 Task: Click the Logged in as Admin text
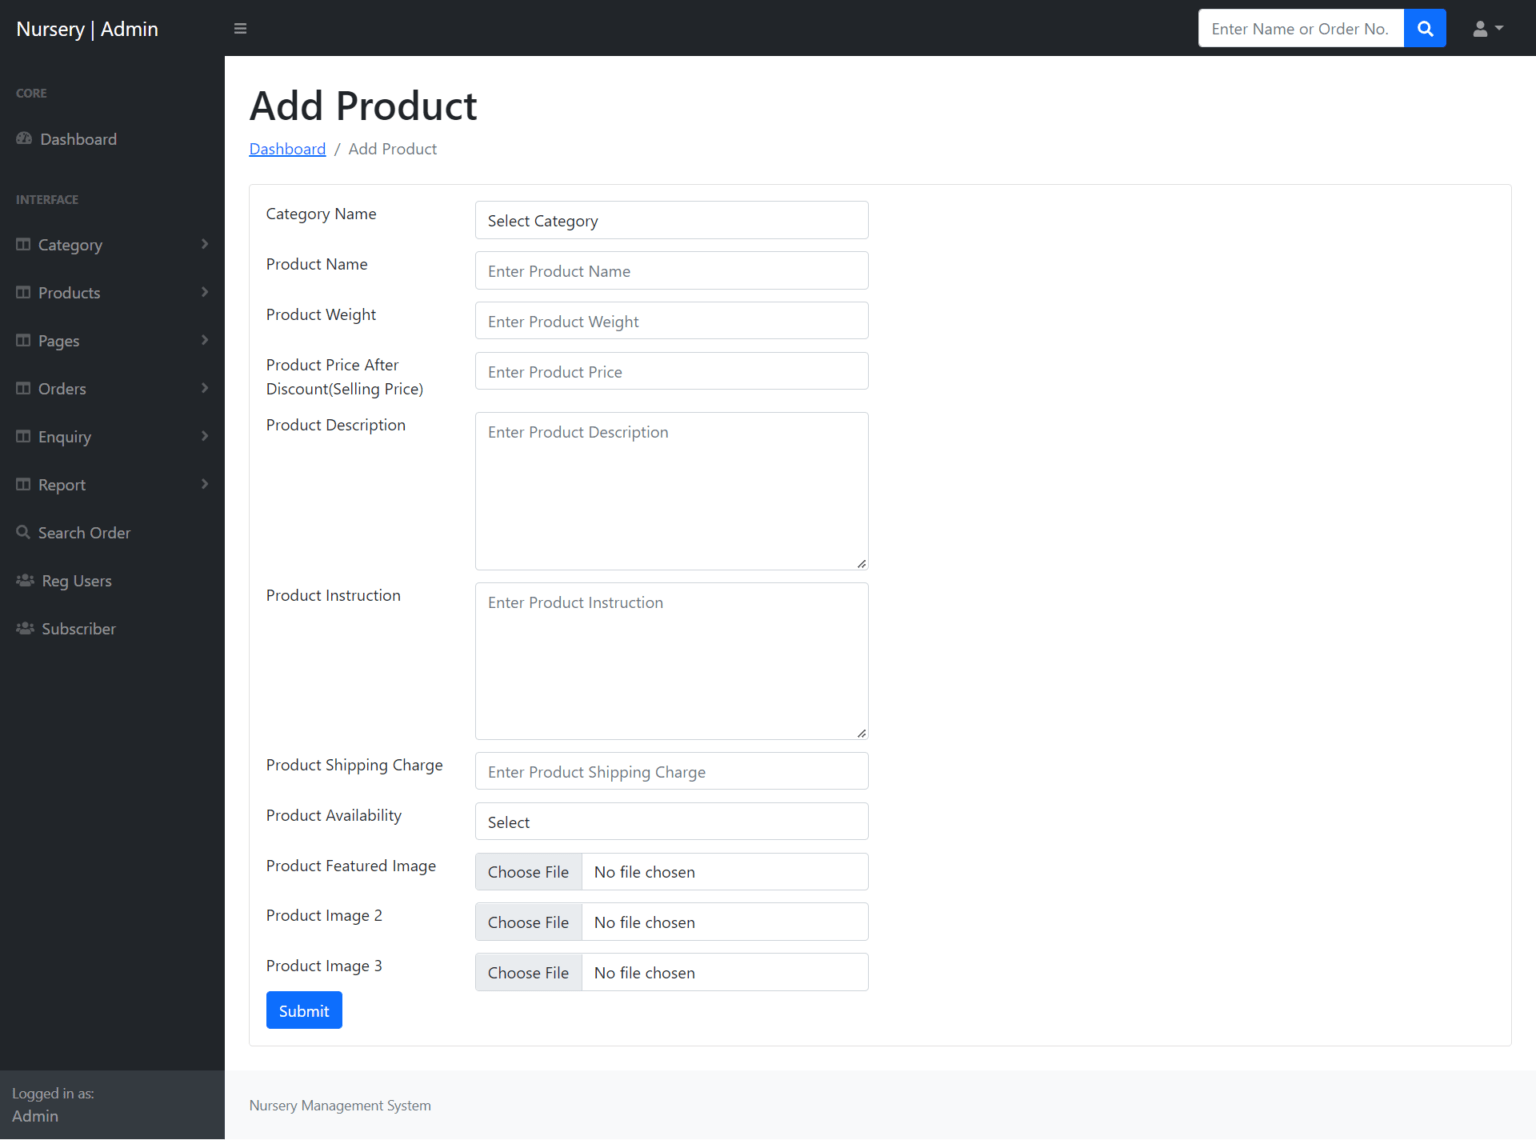[53, 1105]
